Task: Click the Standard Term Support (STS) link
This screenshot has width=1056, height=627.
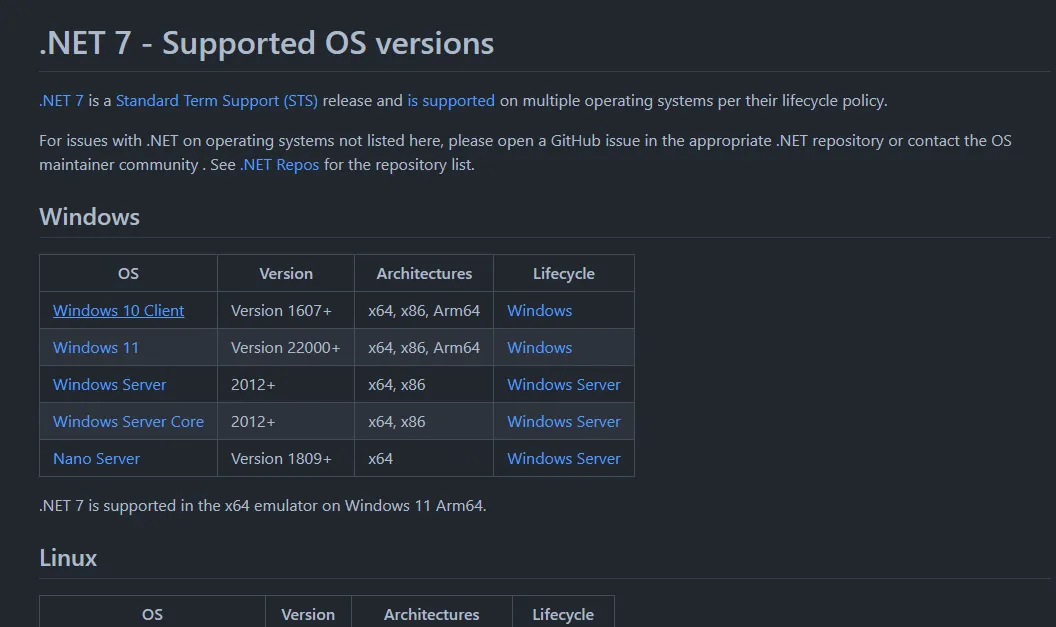Action: tap(216, 101)
